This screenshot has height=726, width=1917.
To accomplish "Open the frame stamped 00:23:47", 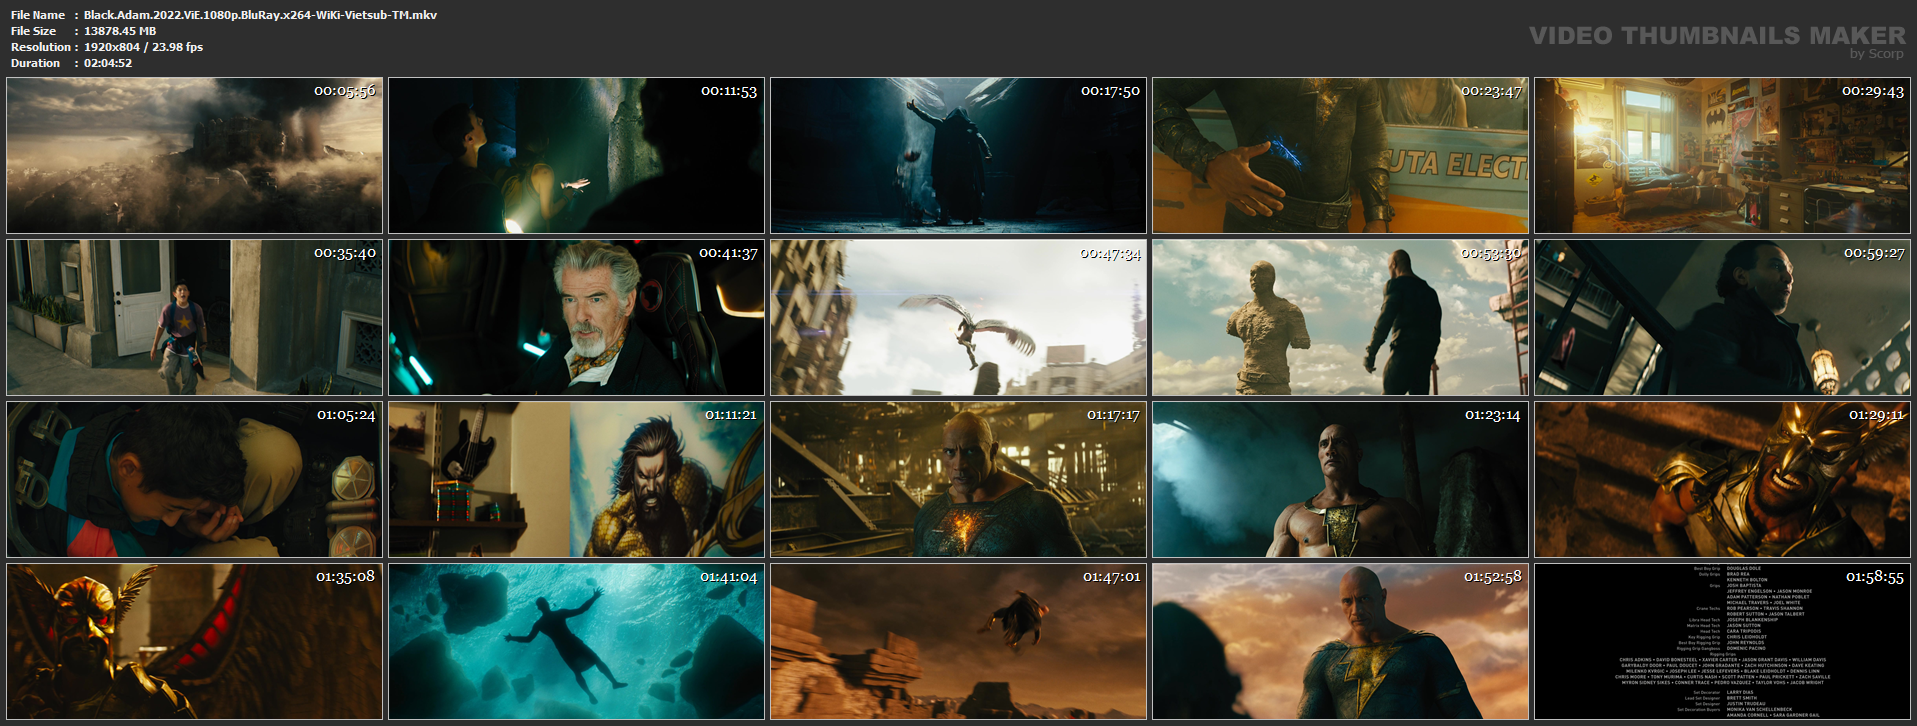I will [1340, 156].
